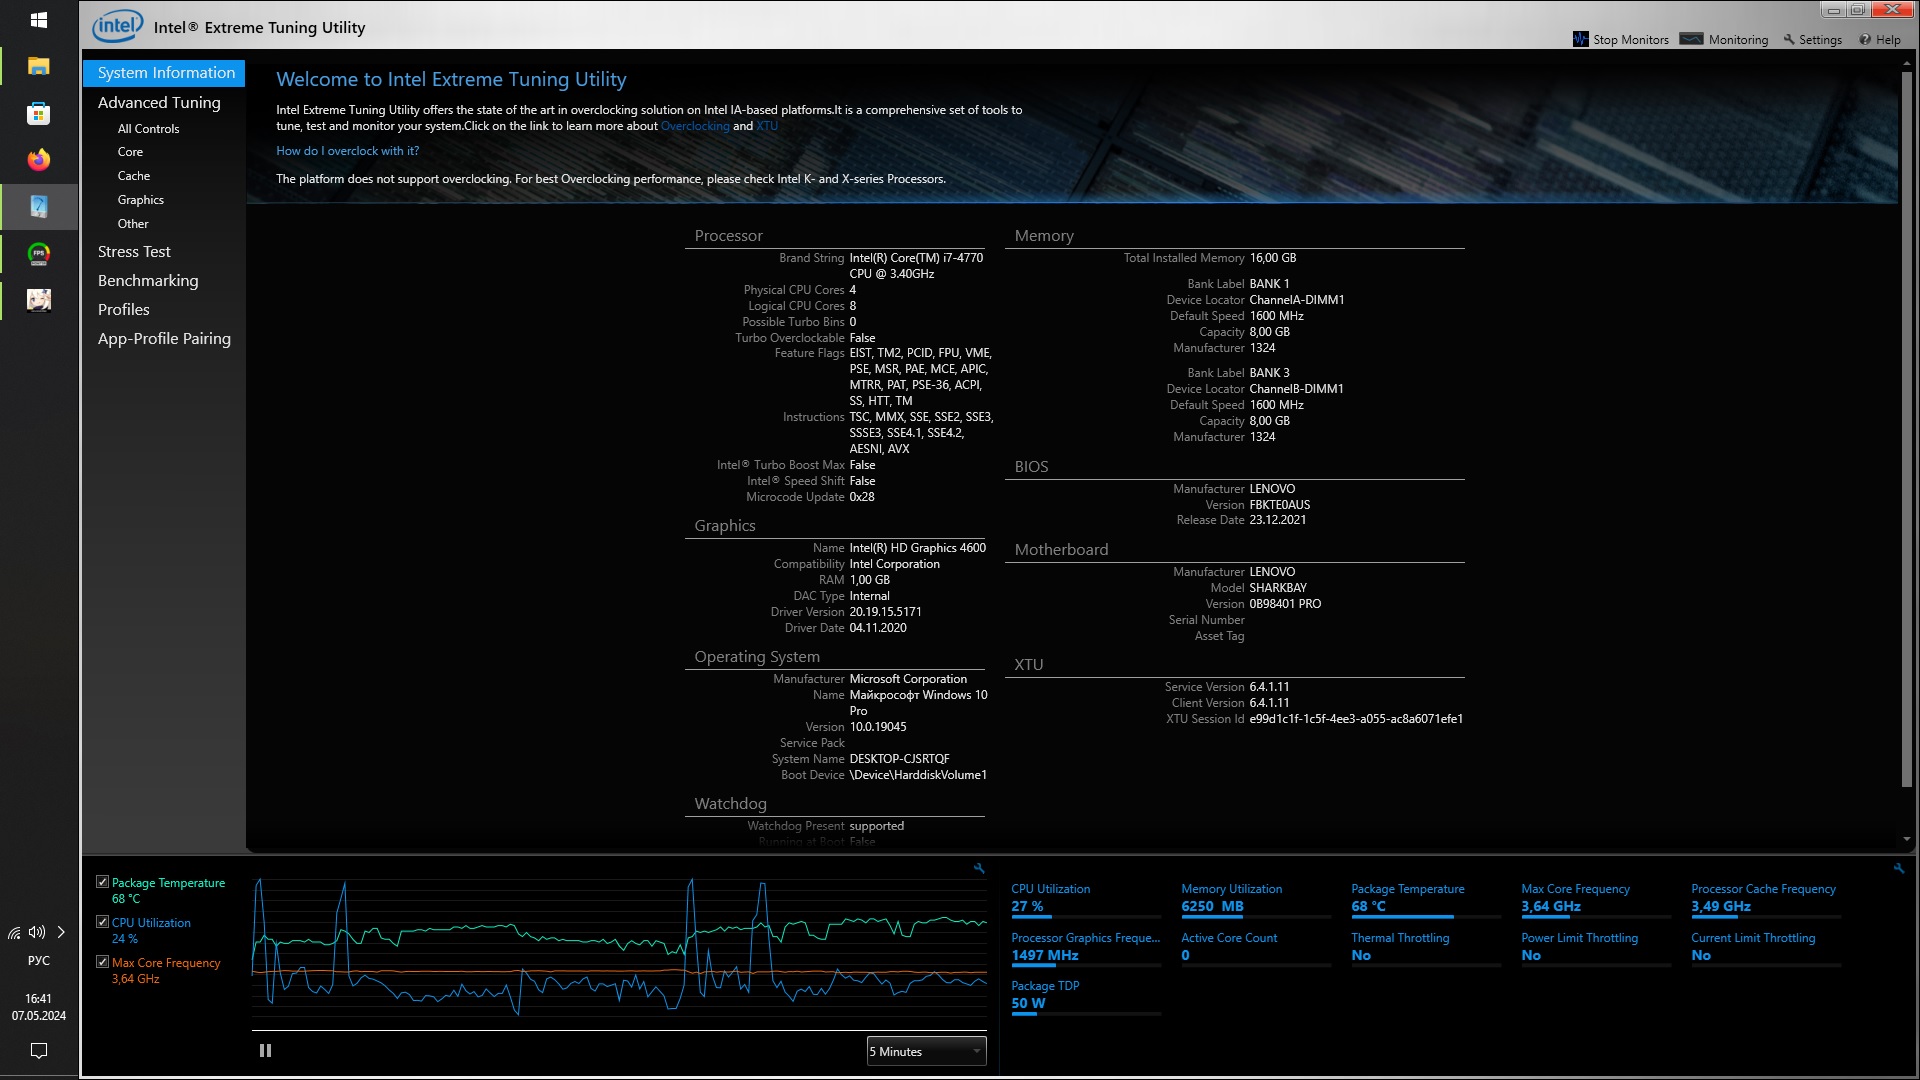
Task: Open the 5 Minutes time range dropdown
Action: click(x=926, y=1051)
